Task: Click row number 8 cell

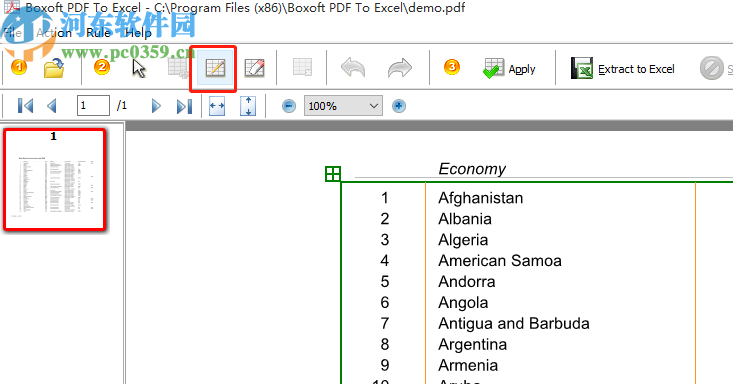Action: [385, 344]
